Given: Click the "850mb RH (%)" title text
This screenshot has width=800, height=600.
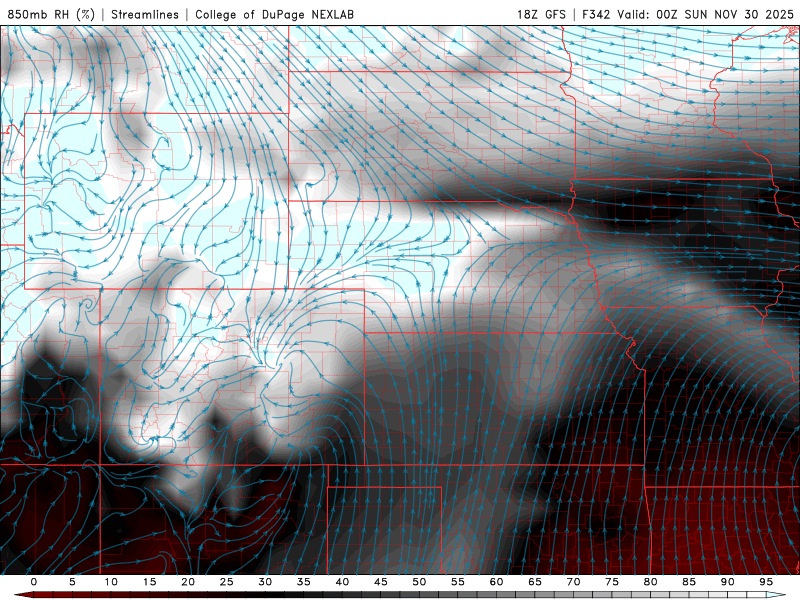Looking at the screenshot, I should pyautogui.click(x=51, y=14).
